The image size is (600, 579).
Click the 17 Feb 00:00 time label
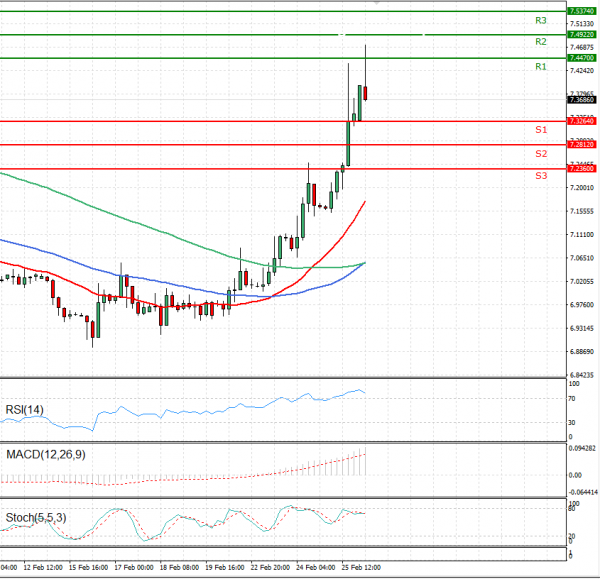coord(134,568)
